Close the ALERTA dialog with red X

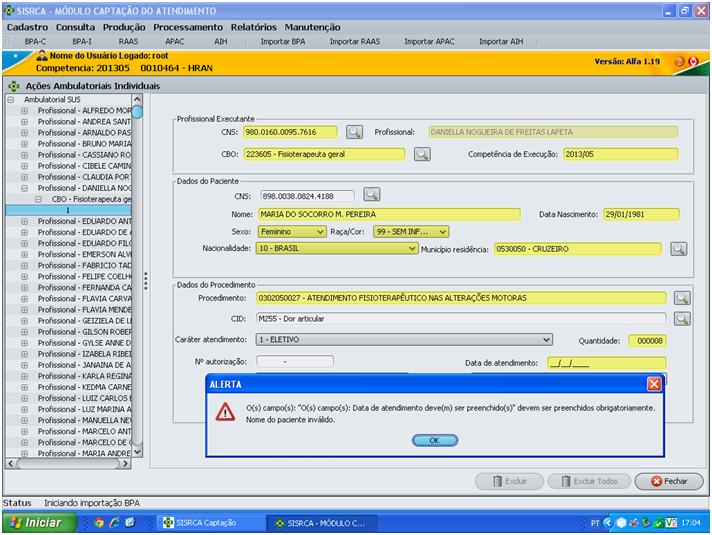654,384
